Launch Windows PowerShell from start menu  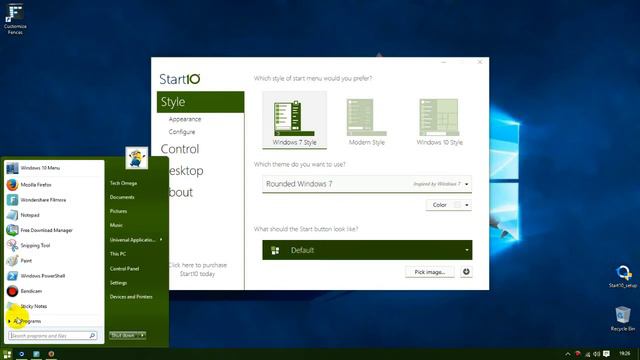54,276
